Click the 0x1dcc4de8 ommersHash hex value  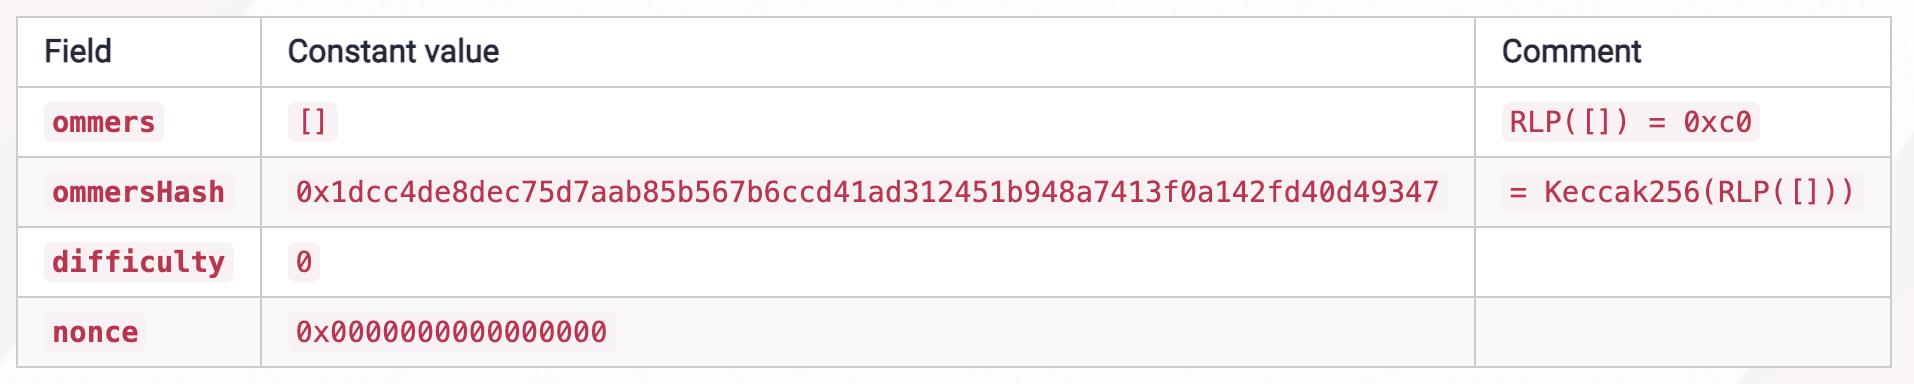[x=867, y=192]
